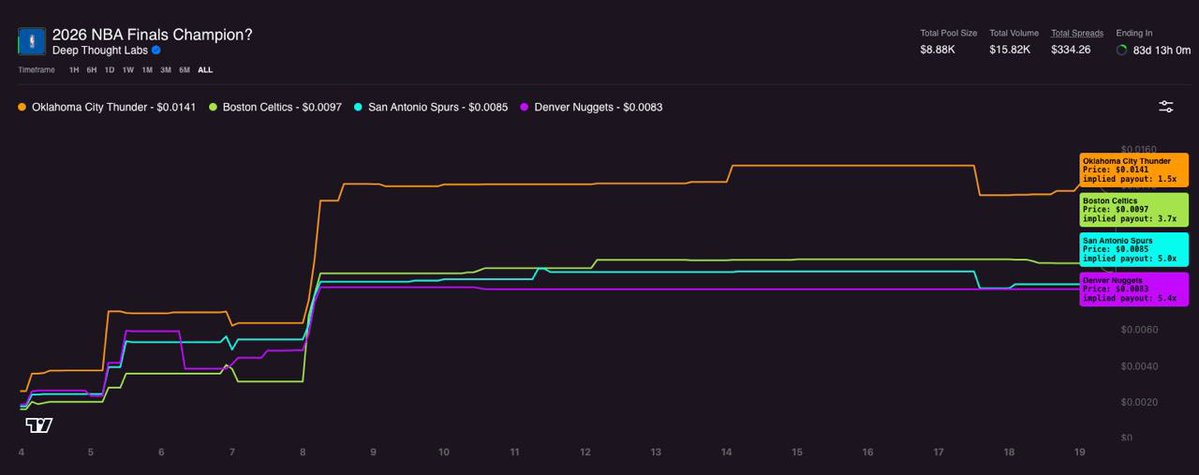Click the cyan Spurs legend dot

click(x=359, y=107)
